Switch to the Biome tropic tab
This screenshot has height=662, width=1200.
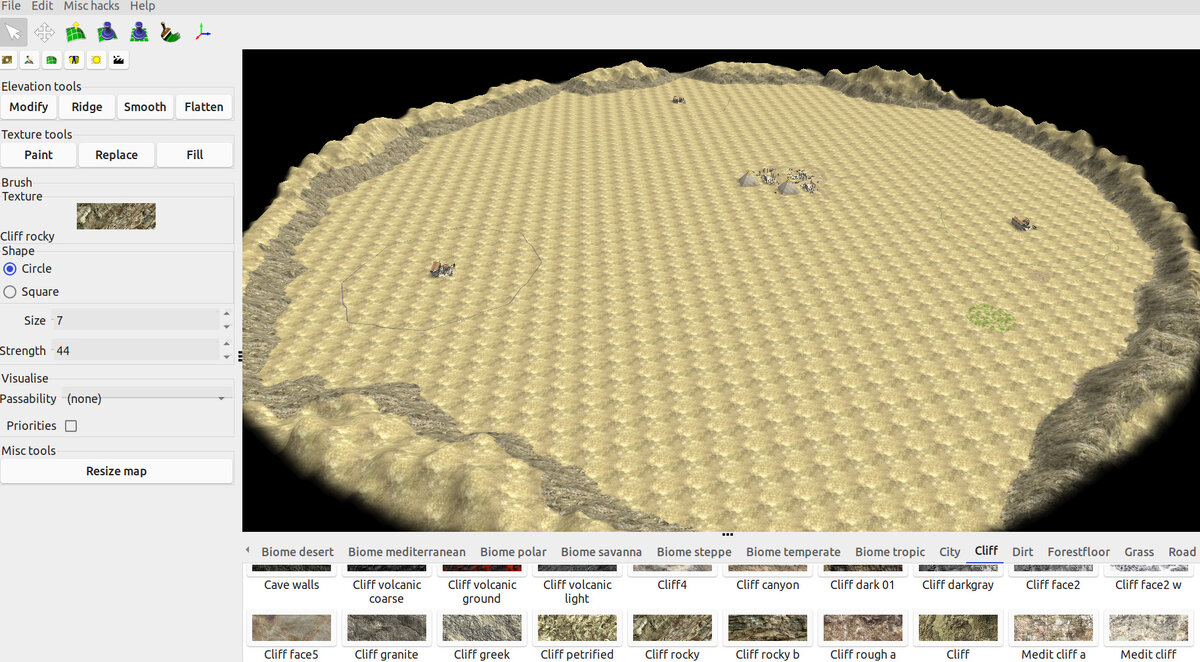click(890, 552)
